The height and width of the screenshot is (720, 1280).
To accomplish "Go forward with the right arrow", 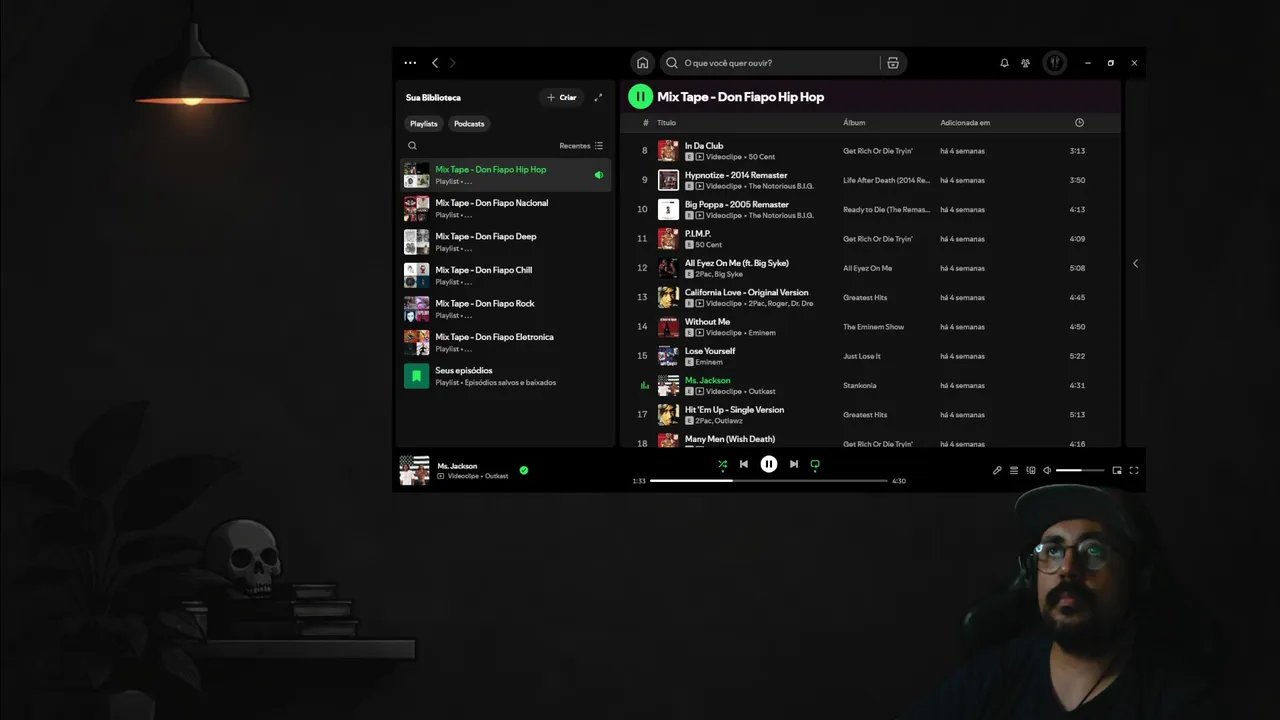I will tap(452, 63).
